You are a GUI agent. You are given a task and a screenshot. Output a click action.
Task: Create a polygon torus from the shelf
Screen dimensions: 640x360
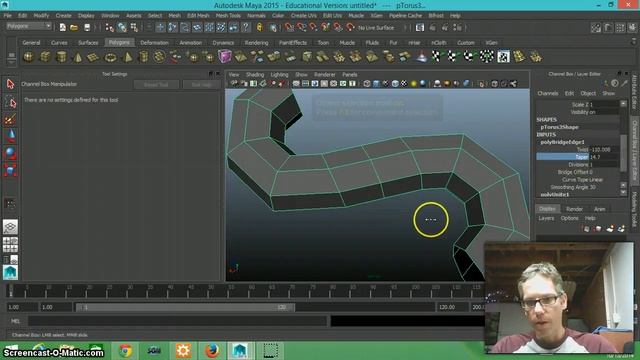[x=110, y=57]
